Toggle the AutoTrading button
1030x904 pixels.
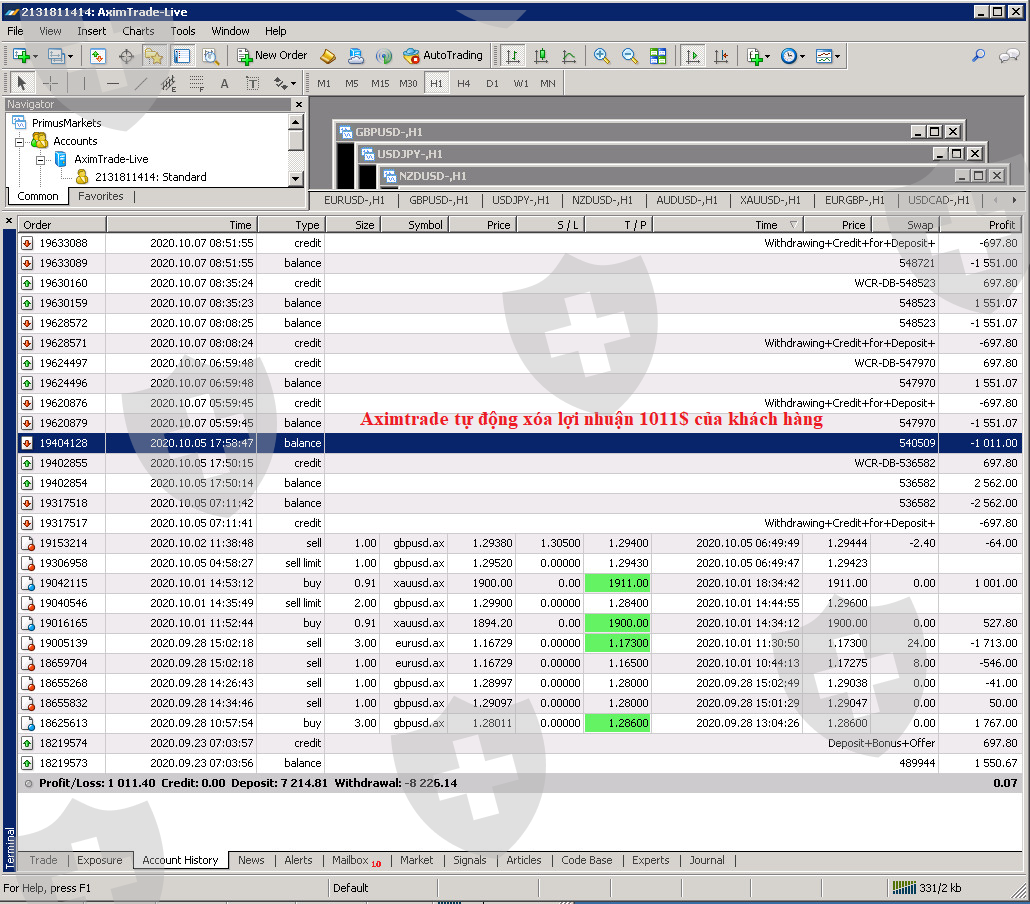442,56
